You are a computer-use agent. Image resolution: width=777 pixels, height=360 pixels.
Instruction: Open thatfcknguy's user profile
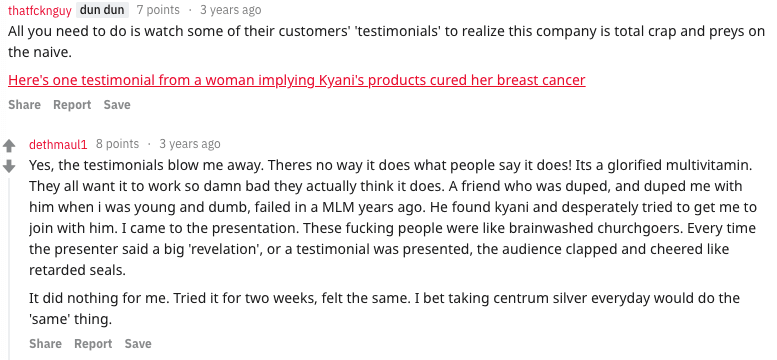point(40,10)
